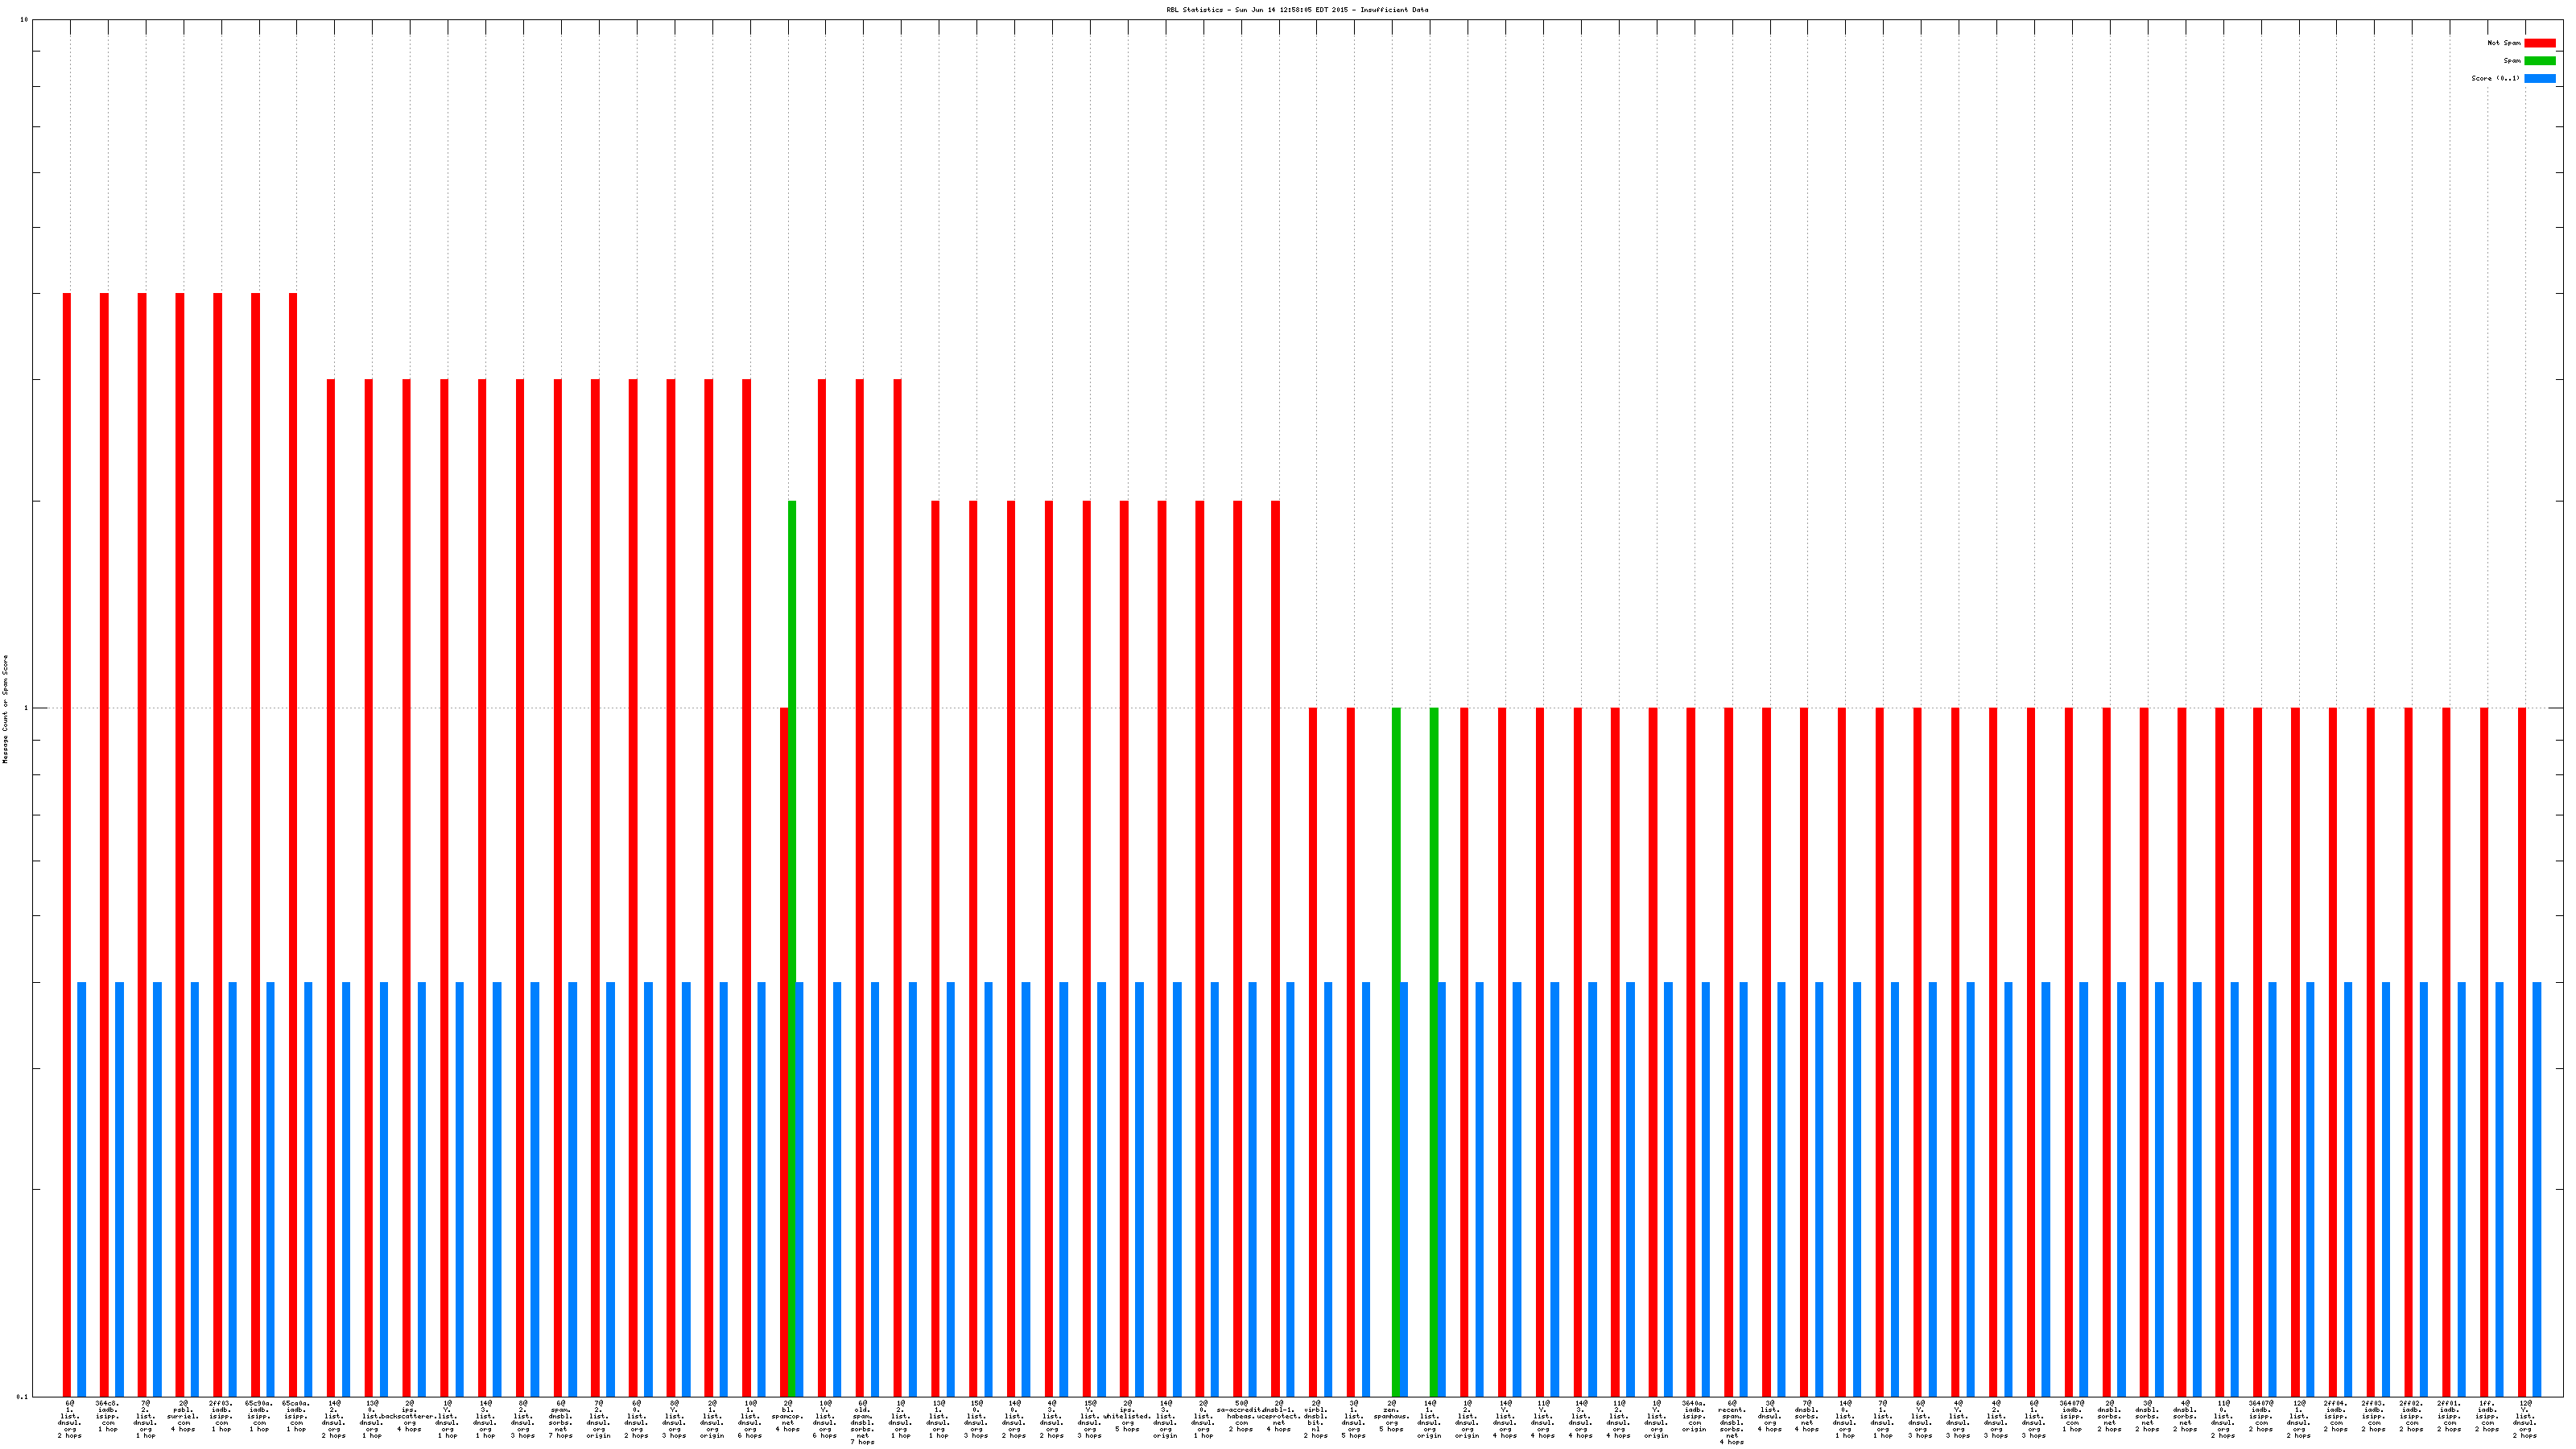Click the sa-accredit.habeas.com x-axis label
The width and height of the screenshot is (2576, 1449).
1241,1418
